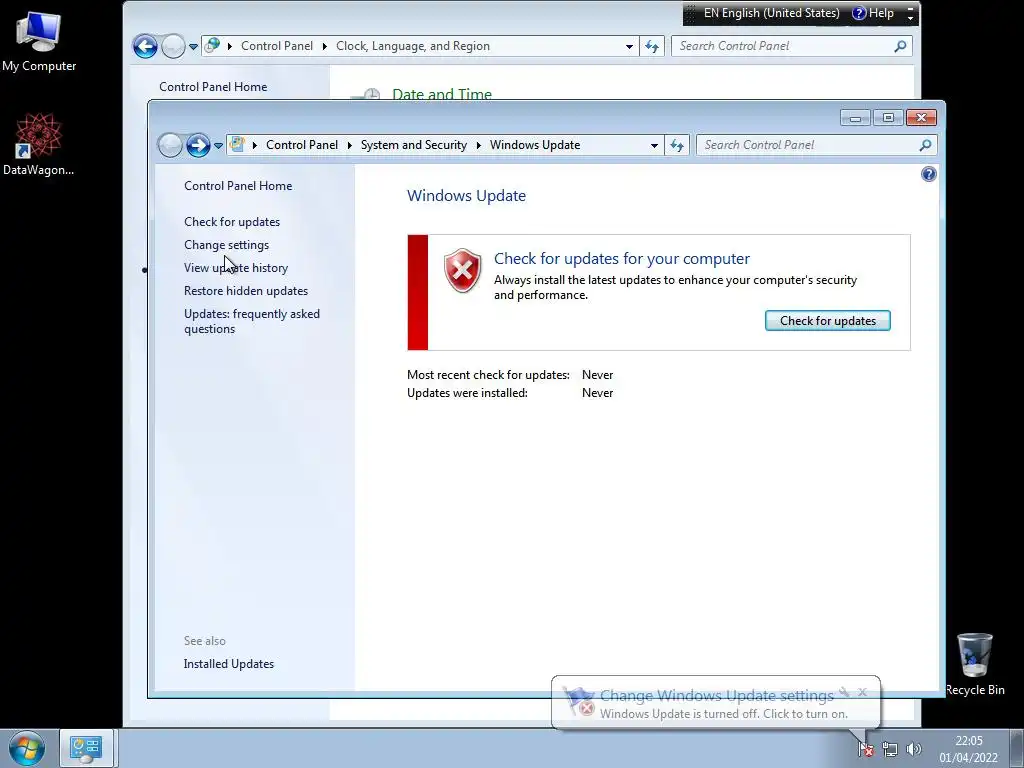Open recent pages dropdown in Windows Update

pos(218,146)
